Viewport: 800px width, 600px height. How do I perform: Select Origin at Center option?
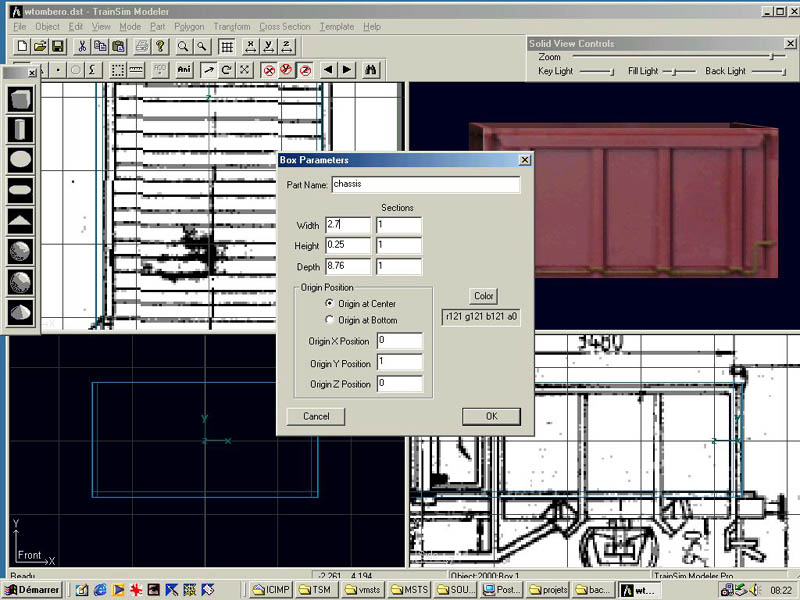click(x=331, y=303)
